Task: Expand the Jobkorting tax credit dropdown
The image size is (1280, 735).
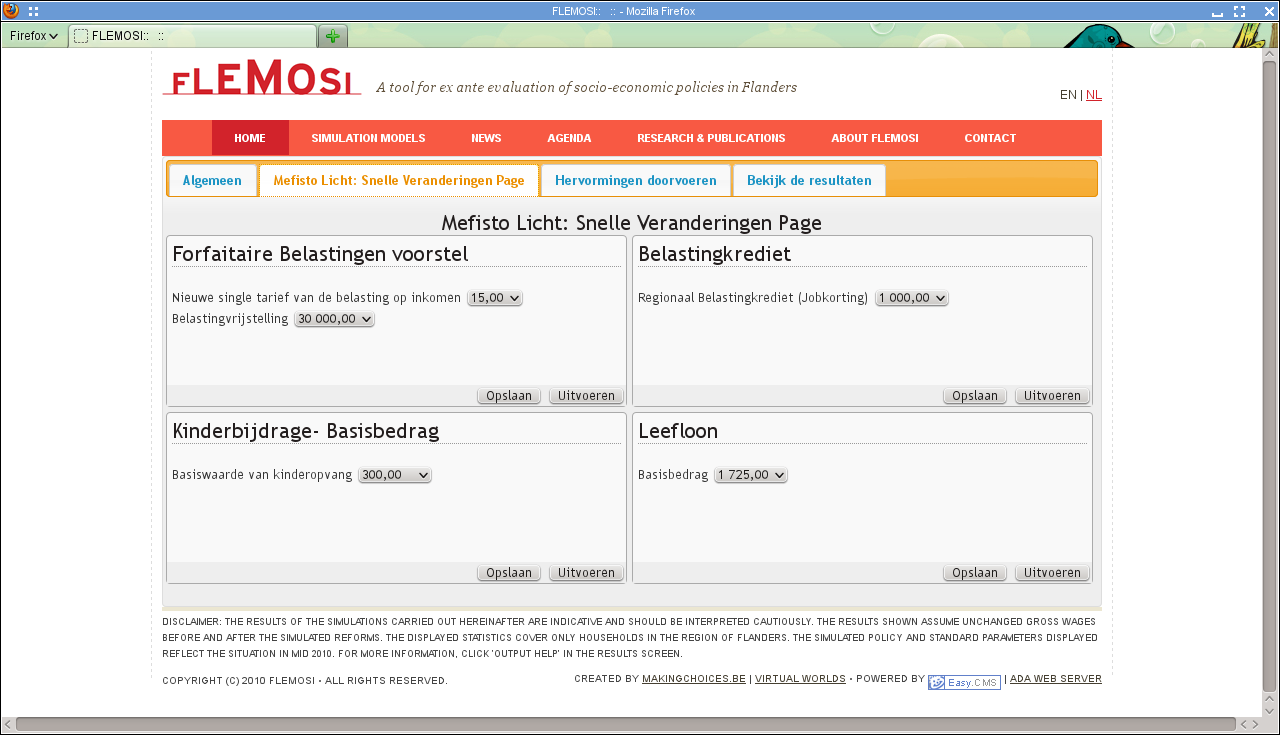Action: coord(911,298)
